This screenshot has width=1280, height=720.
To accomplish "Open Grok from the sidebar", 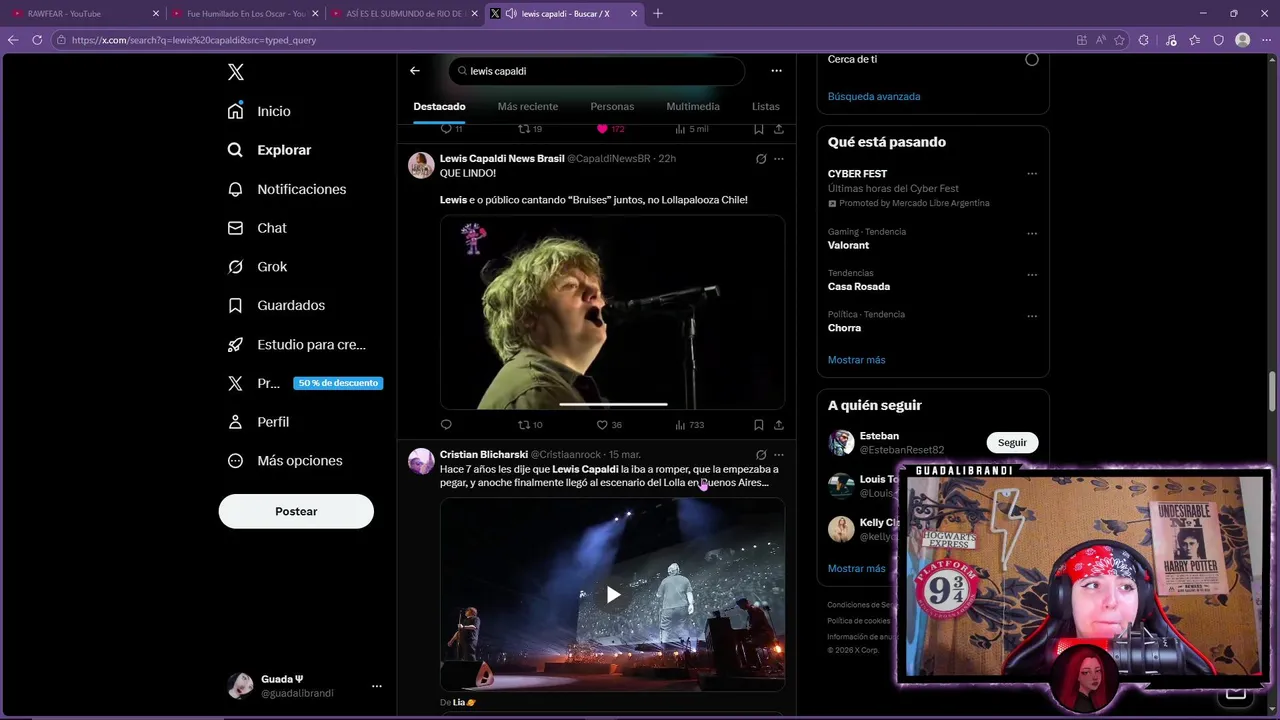I will [x=257, y=267].
